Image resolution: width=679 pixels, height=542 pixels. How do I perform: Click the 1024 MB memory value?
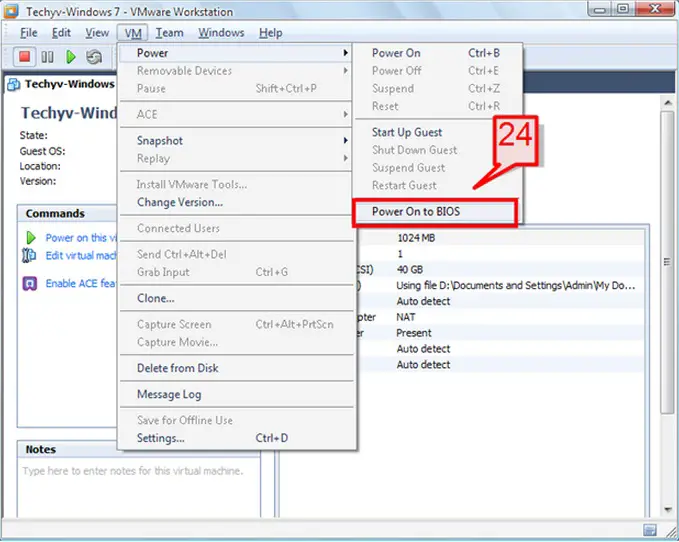pyautogui.click(x=416, y=238)
